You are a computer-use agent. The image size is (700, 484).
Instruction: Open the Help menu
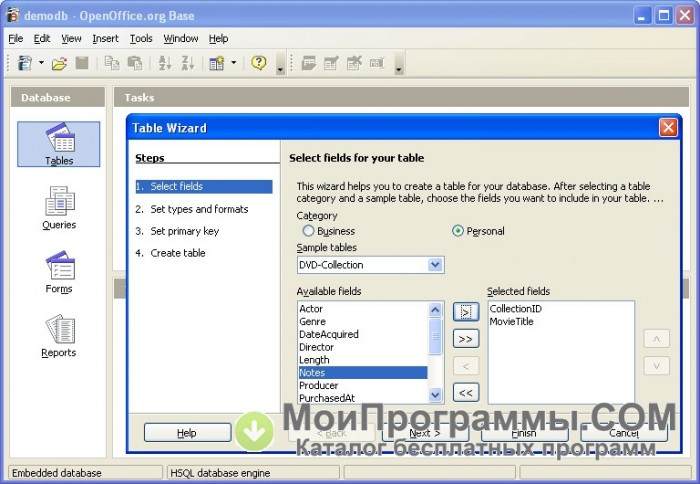tap(218, 39)
